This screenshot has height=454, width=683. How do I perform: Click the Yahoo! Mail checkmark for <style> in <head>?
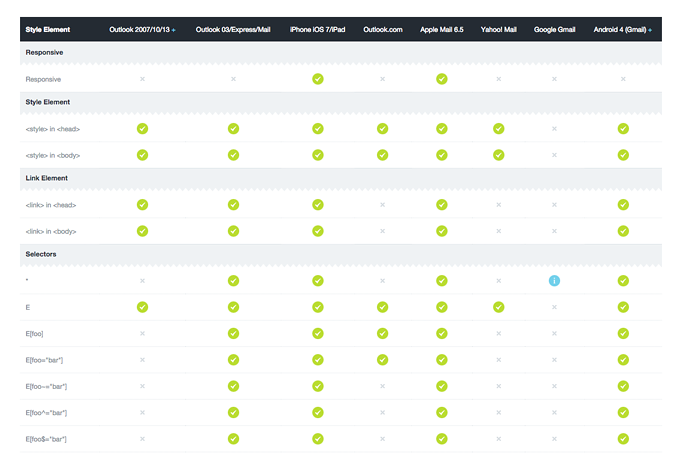tap(497, 128)
